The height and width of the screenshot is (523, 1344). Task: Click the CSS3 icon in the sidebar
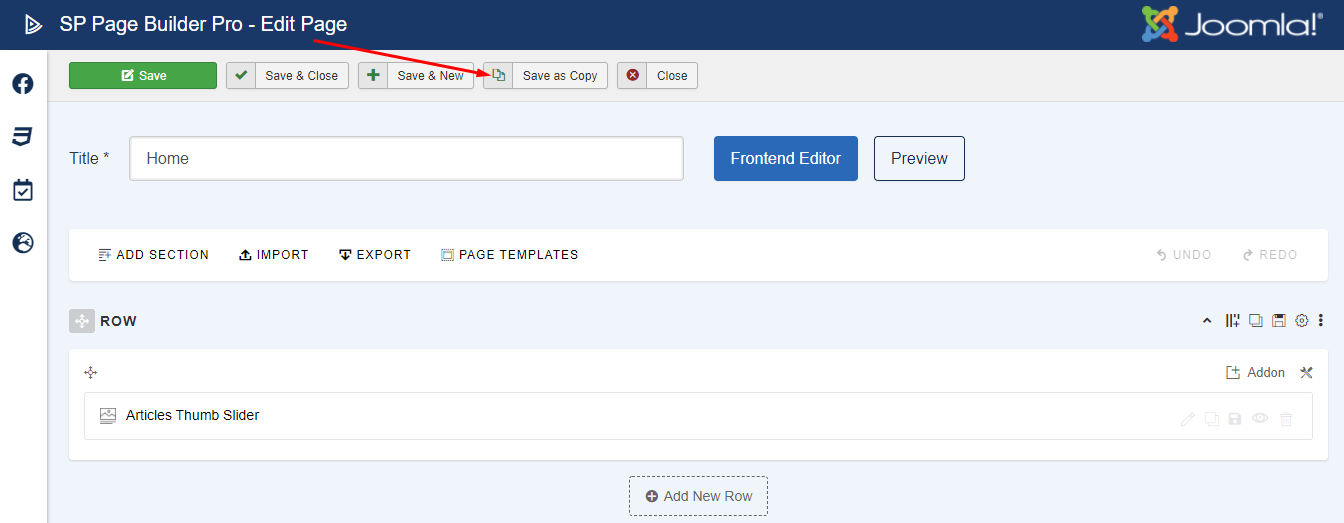(x=23, y=137)
